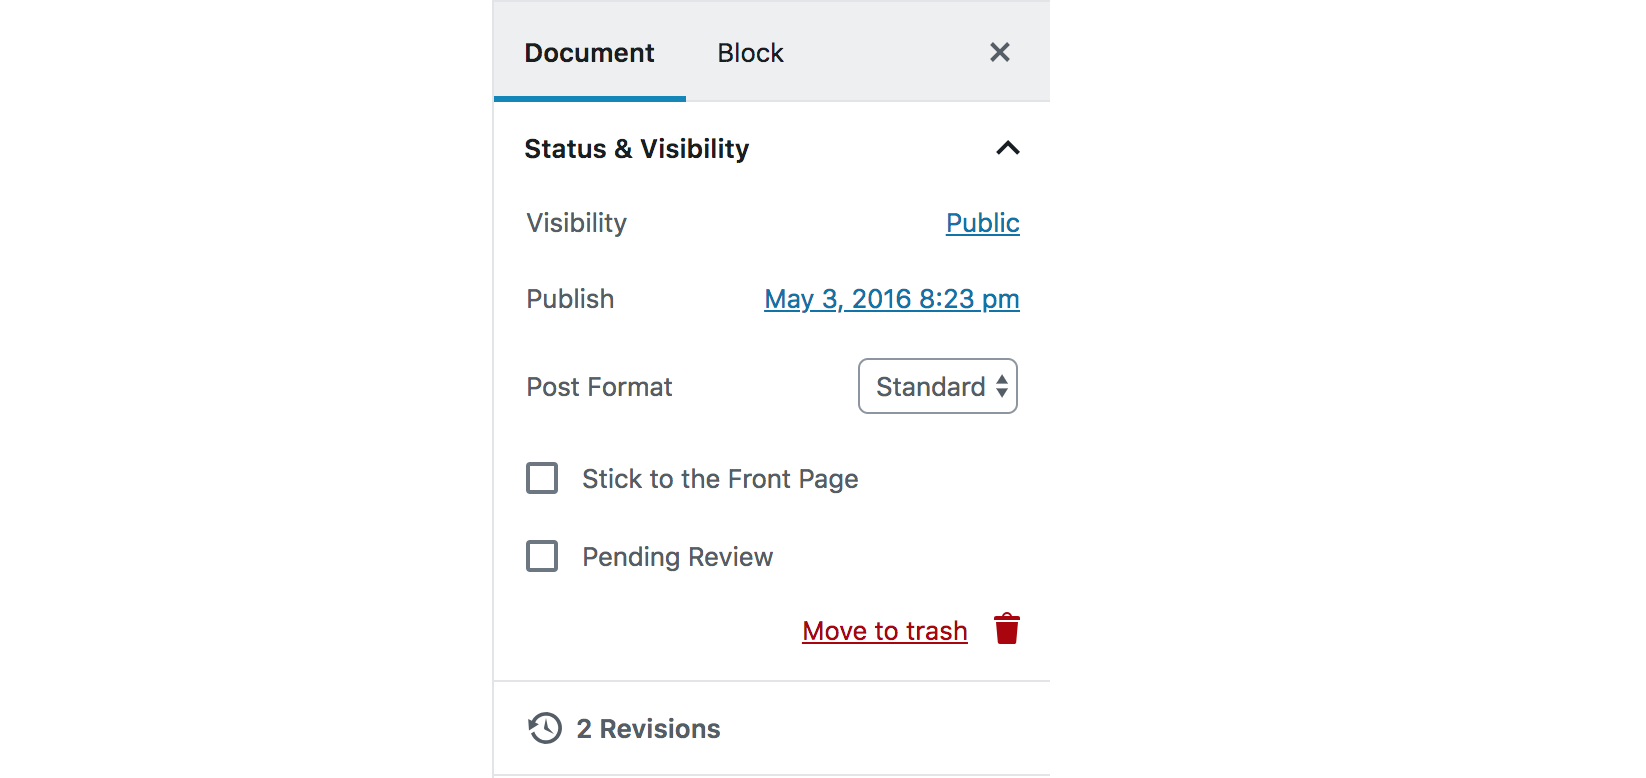This screenshot has width=1646, height=778.
Task: Click the Status & Visibility heading
Action: (x=637, y=149)
